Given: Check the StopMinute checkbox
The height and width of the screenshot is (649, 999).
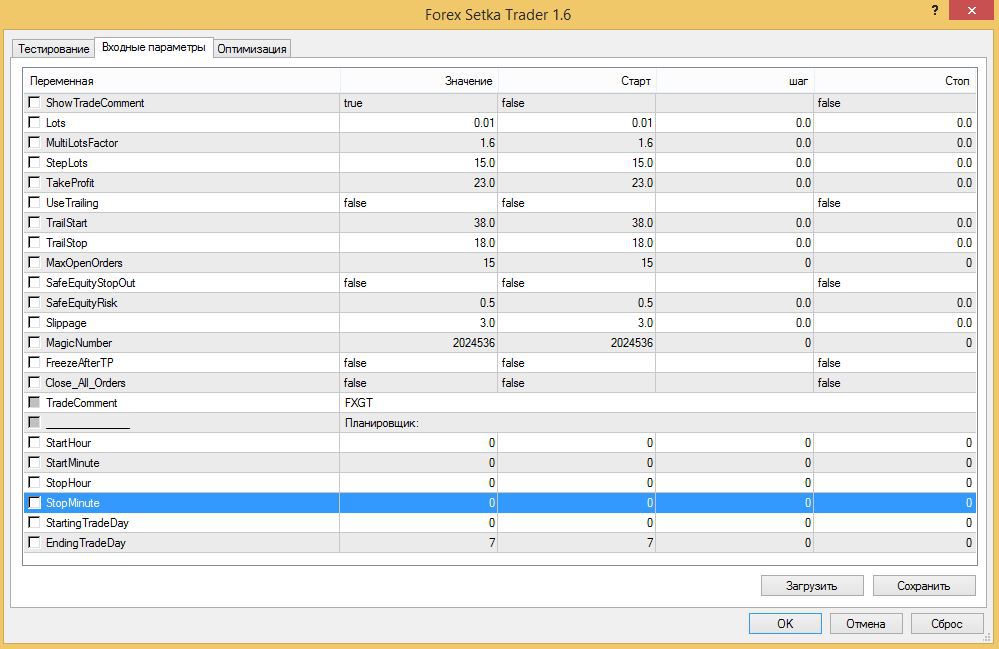Looking at the screenshot, I should tap(34, 502).
